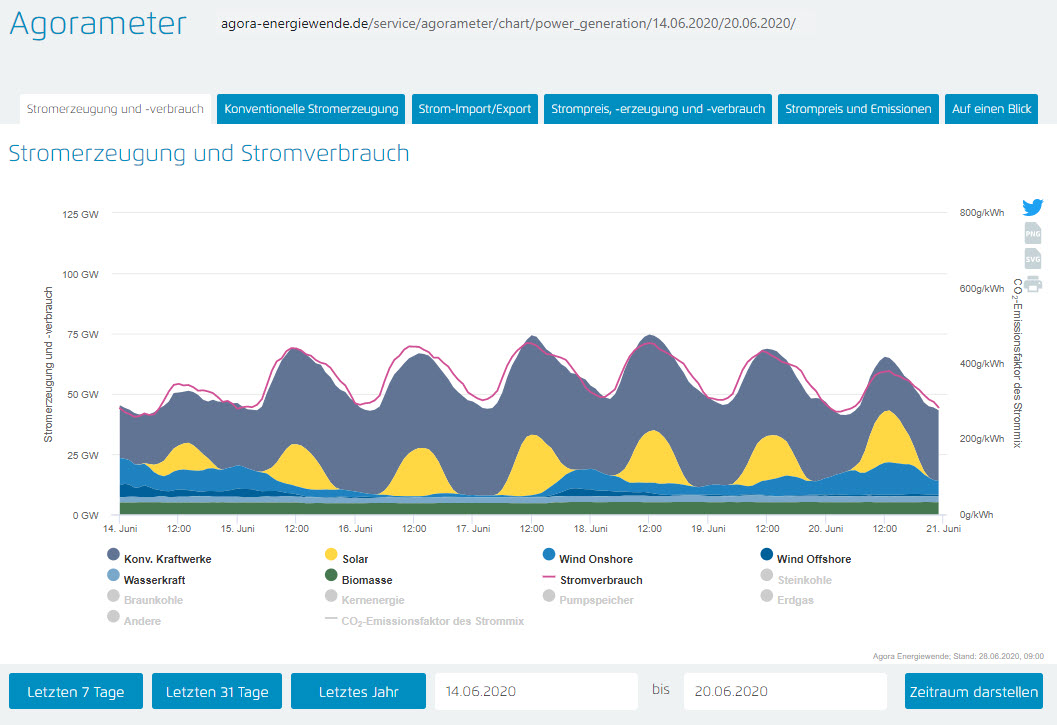Image resolution: width=1057 pixels, height=725 pixels.
Task: Hide the Wasserkraft series
Action: [x=153, y=580]
